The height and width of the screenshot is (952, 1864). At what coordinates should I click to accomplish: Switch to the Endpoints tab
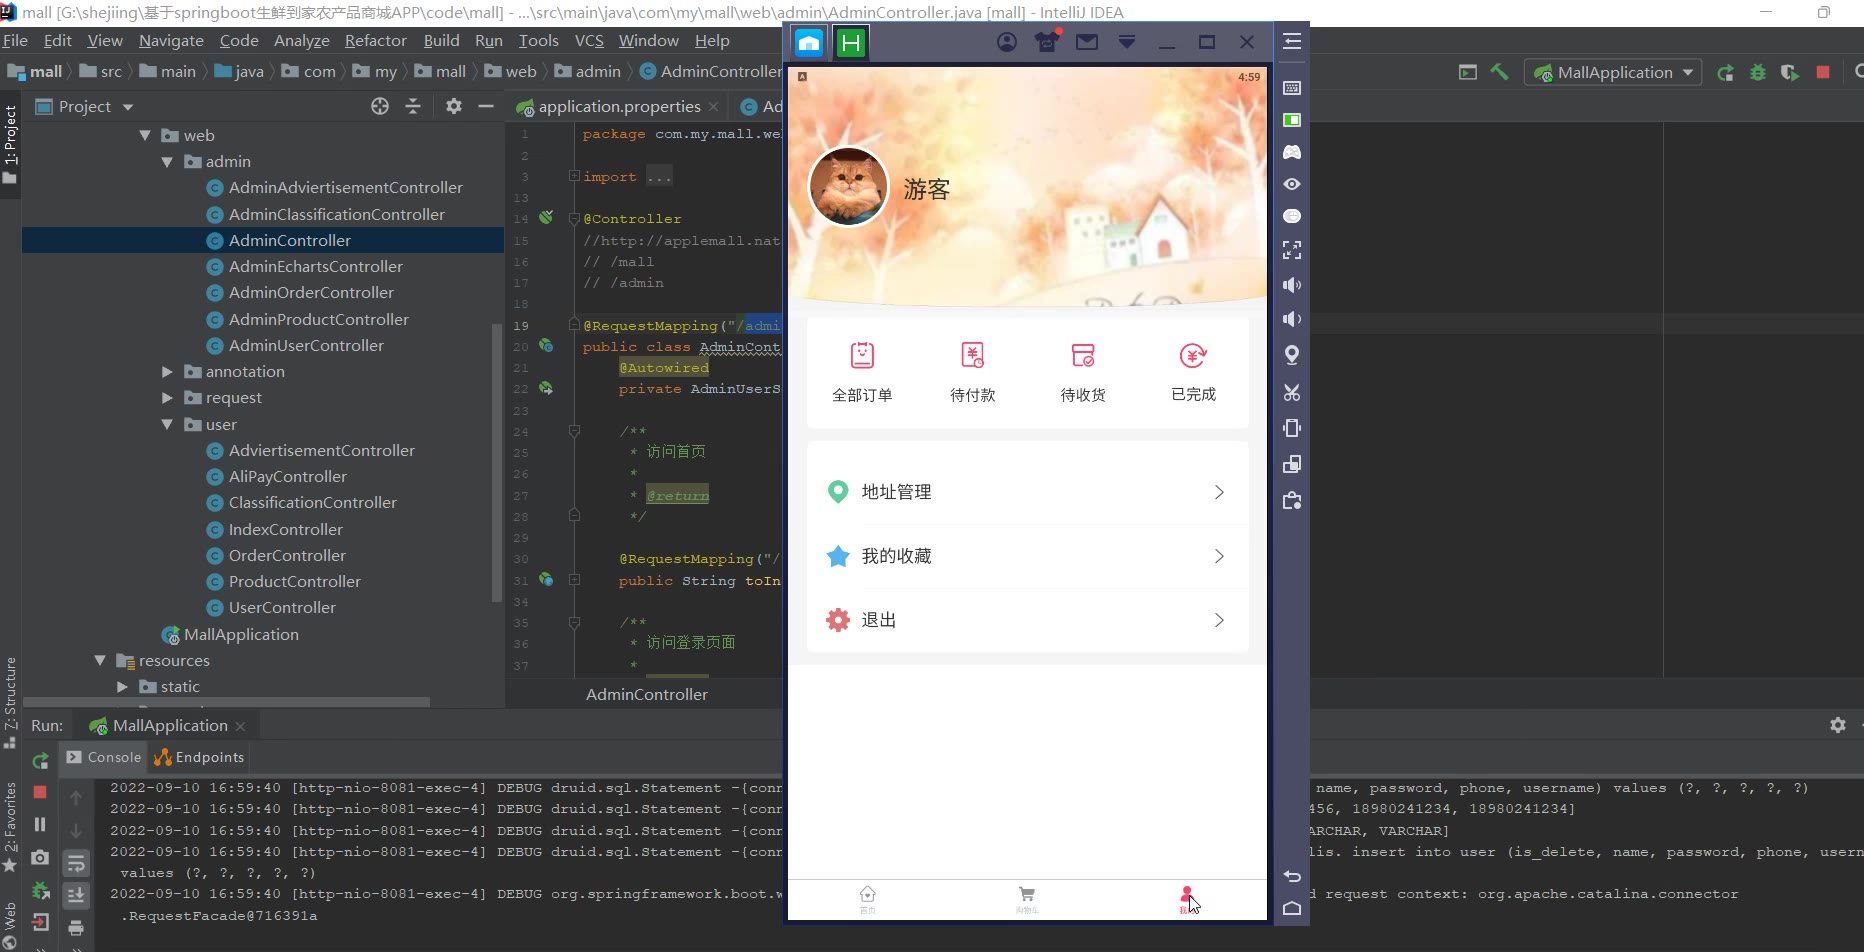200,757
